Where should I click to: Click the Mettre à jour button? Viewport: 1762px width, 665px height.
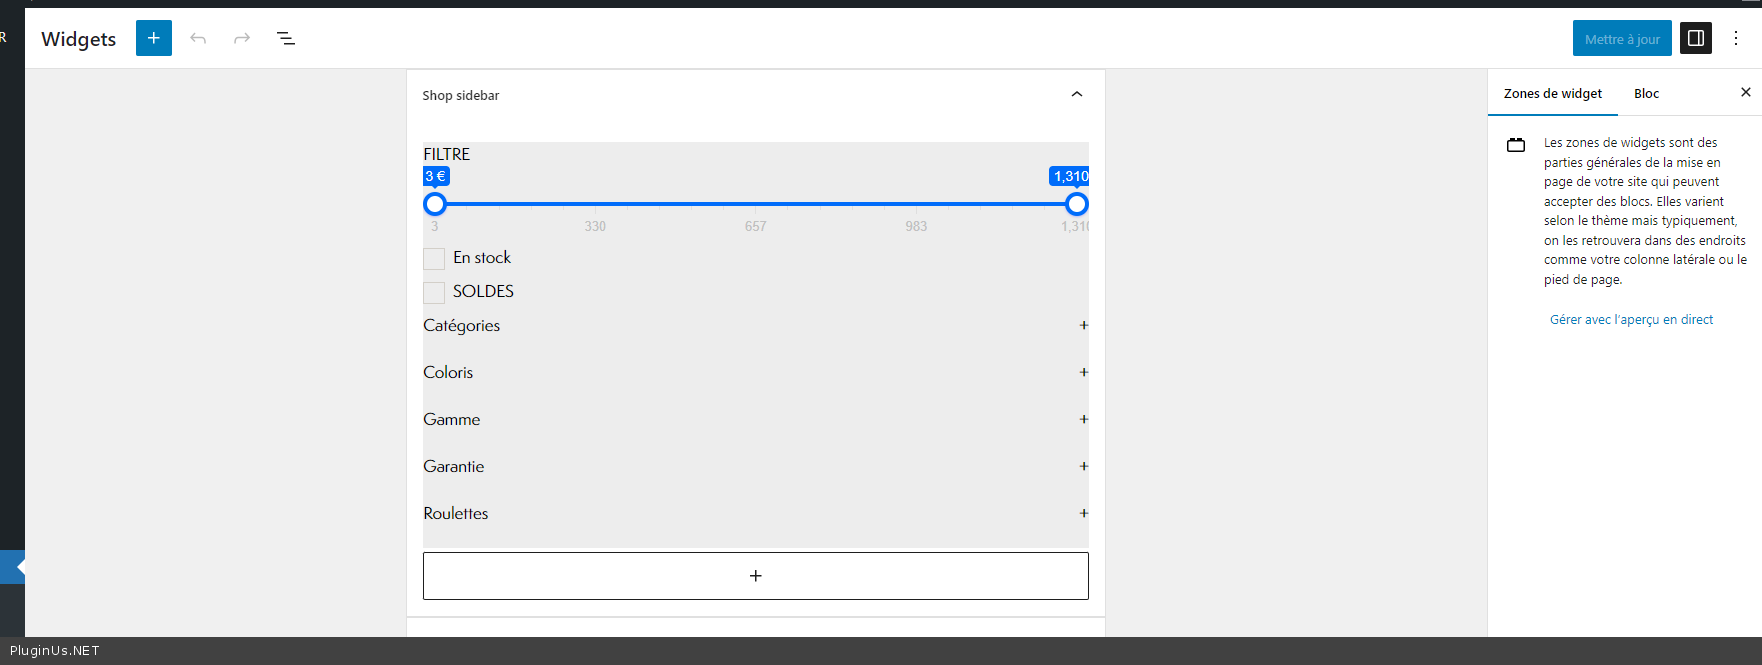pyautogui.click(x=1622, y=39)
